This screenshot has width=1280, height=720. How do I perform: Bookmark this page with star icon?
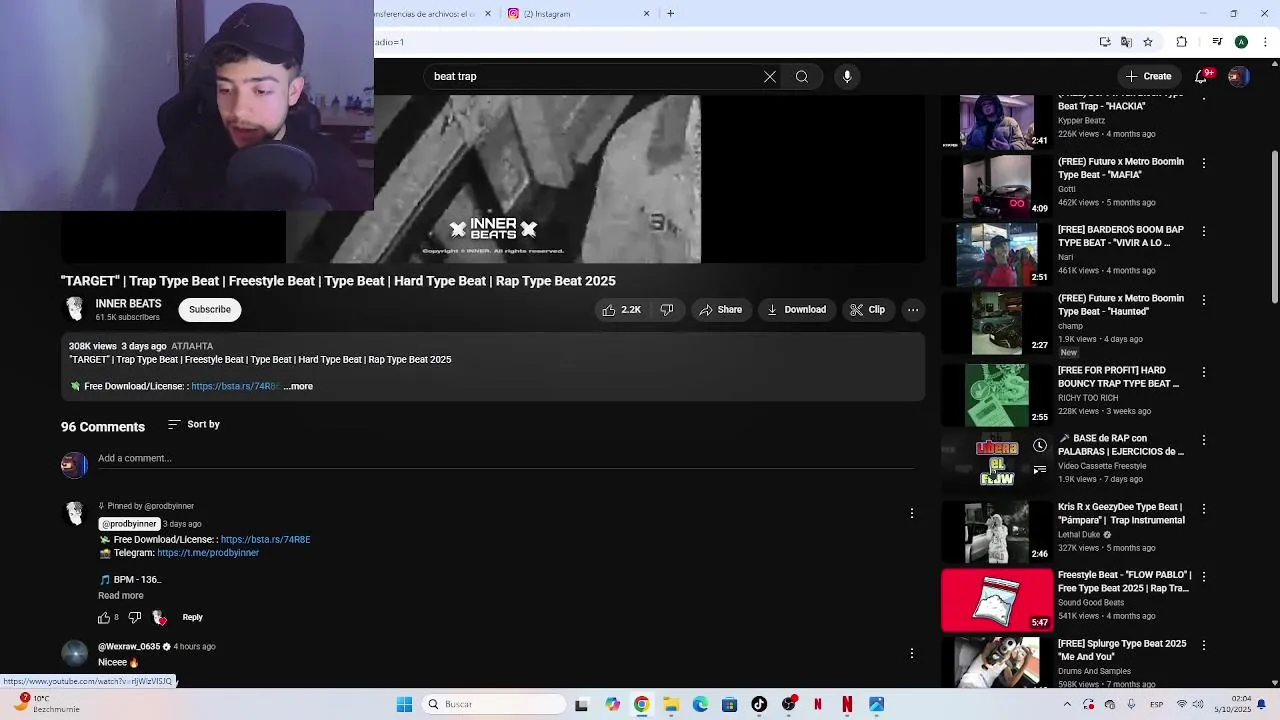[1148, 42]
